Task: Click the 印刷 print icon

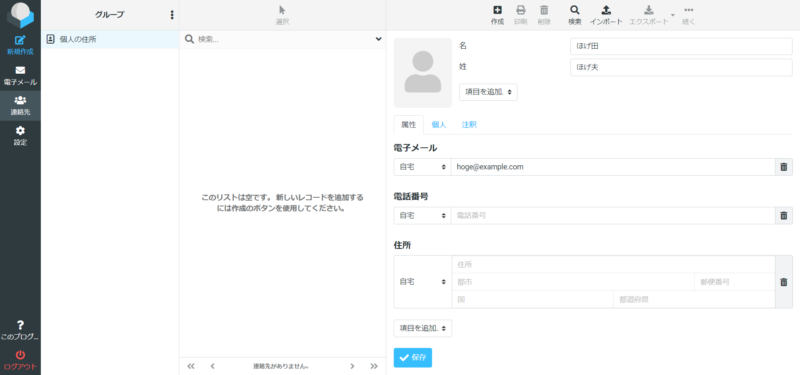Action: coord(520,15)
